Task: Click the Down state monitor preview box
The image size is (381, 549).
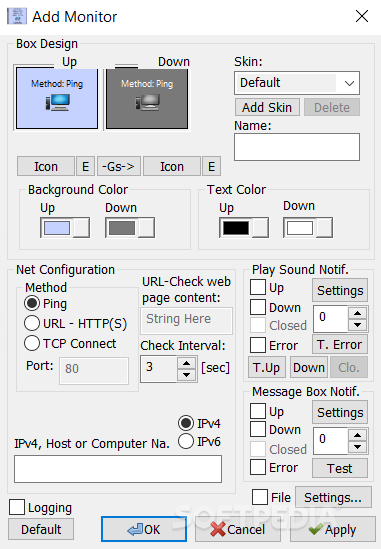Action: [x=147, y=99]
